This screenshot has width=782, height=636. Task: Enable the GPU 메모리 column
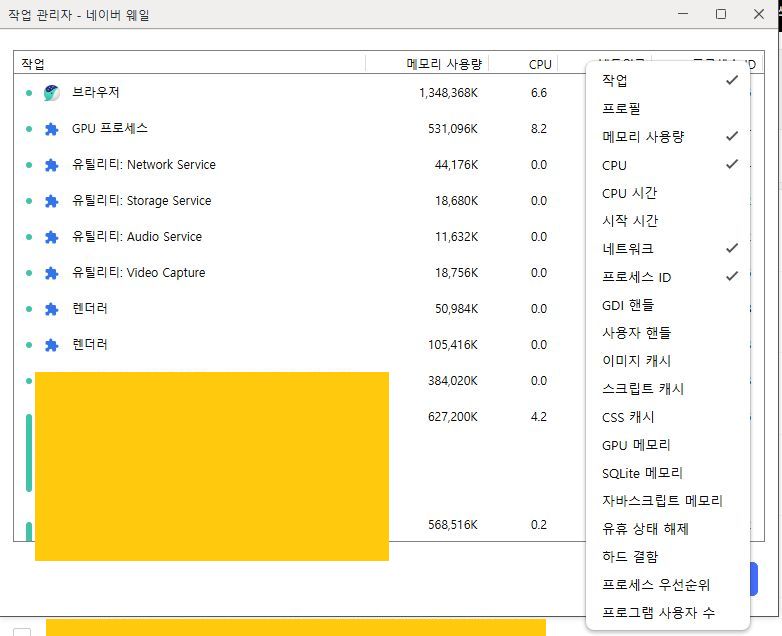point(668,444)
